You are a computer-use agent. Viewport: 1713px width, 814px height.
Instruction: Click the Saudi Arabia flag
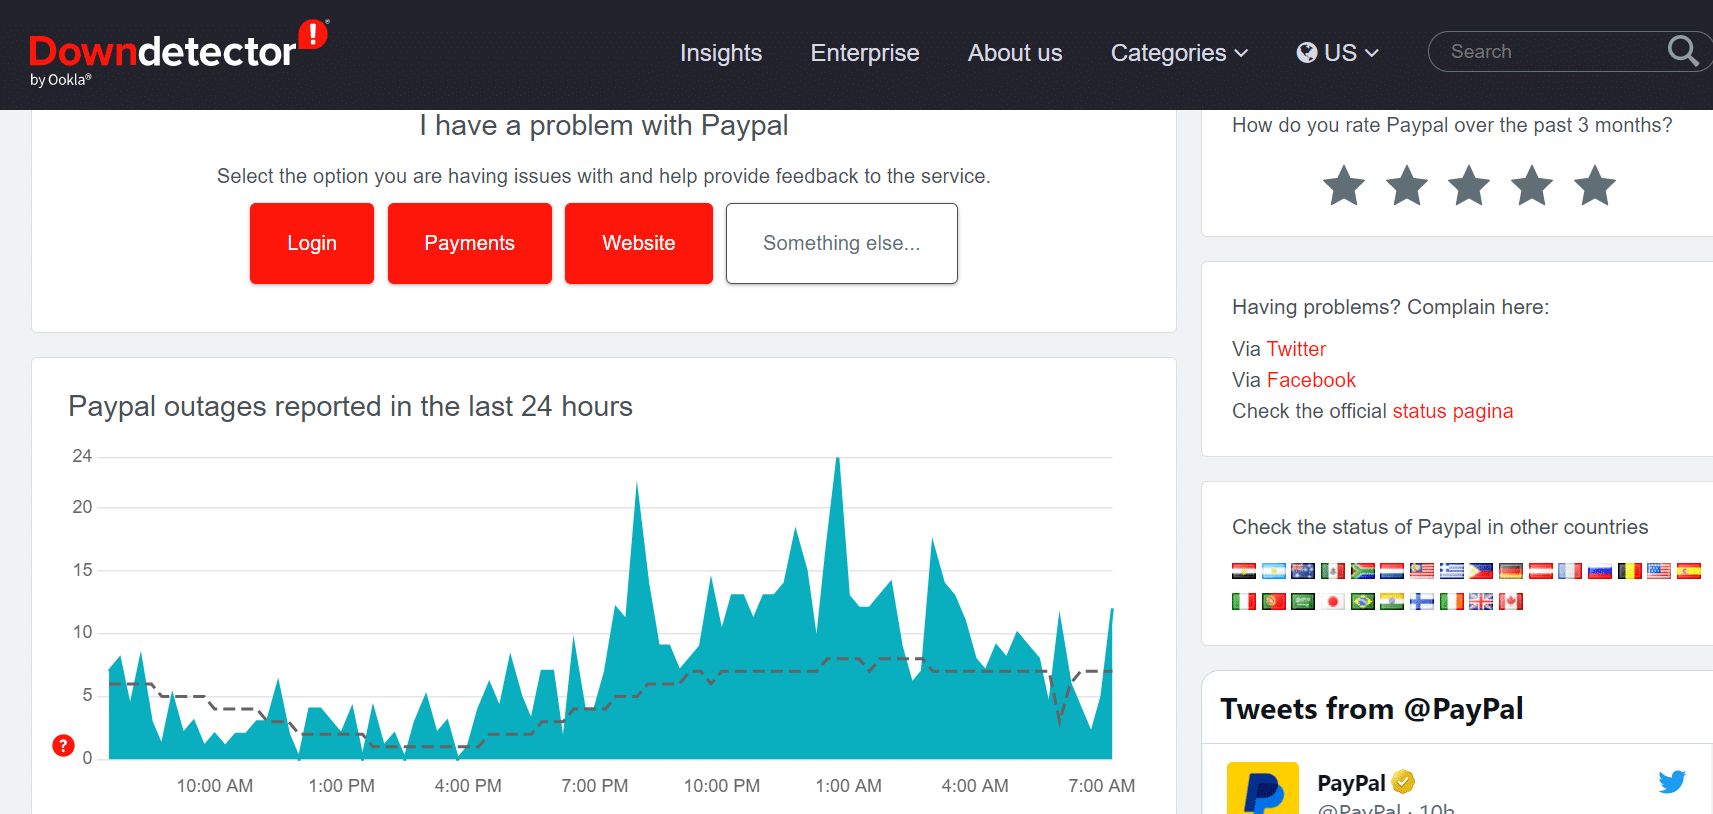[x=1303, y=601]
